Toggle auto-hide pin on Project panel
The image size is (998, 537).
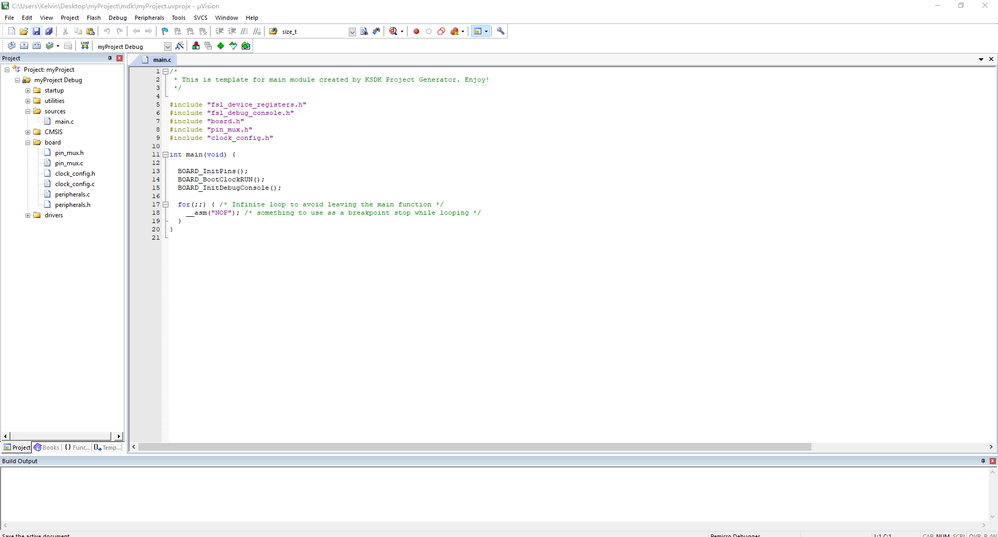click(109, 58)
